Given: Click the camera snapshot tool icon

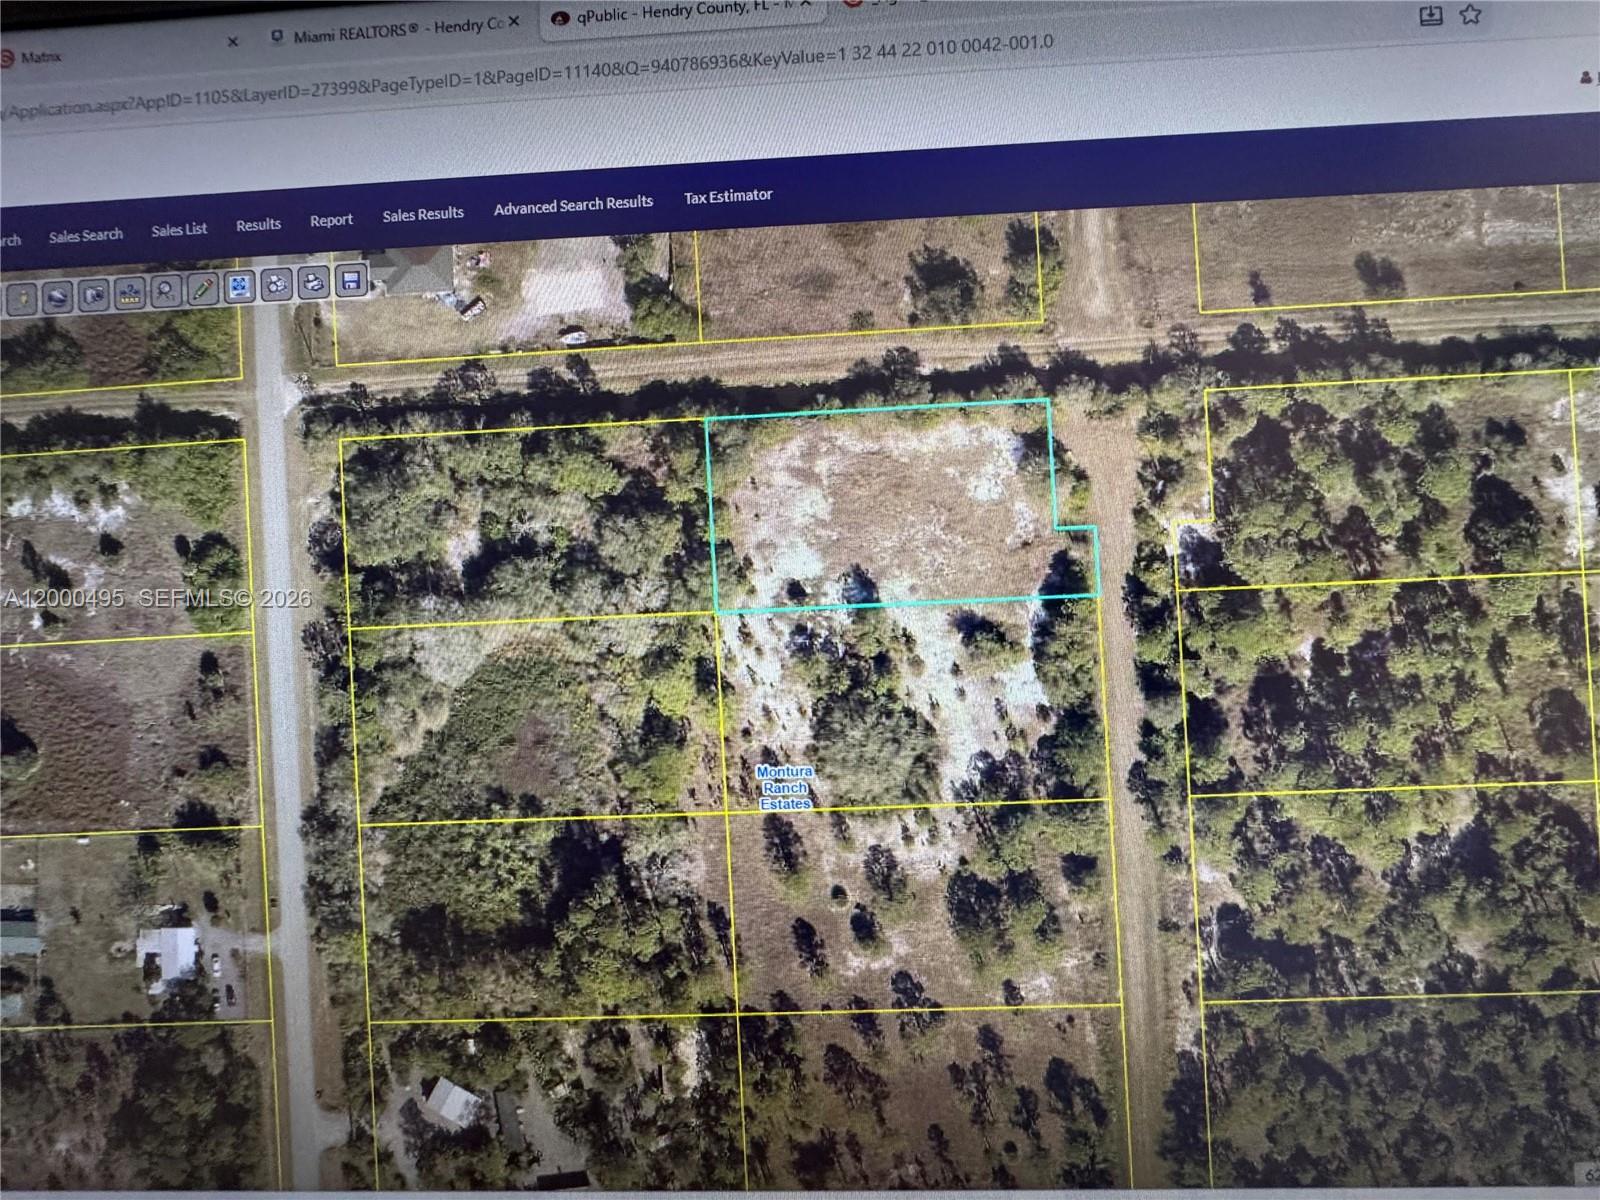Looking at the screenshot, I should 94,295.
